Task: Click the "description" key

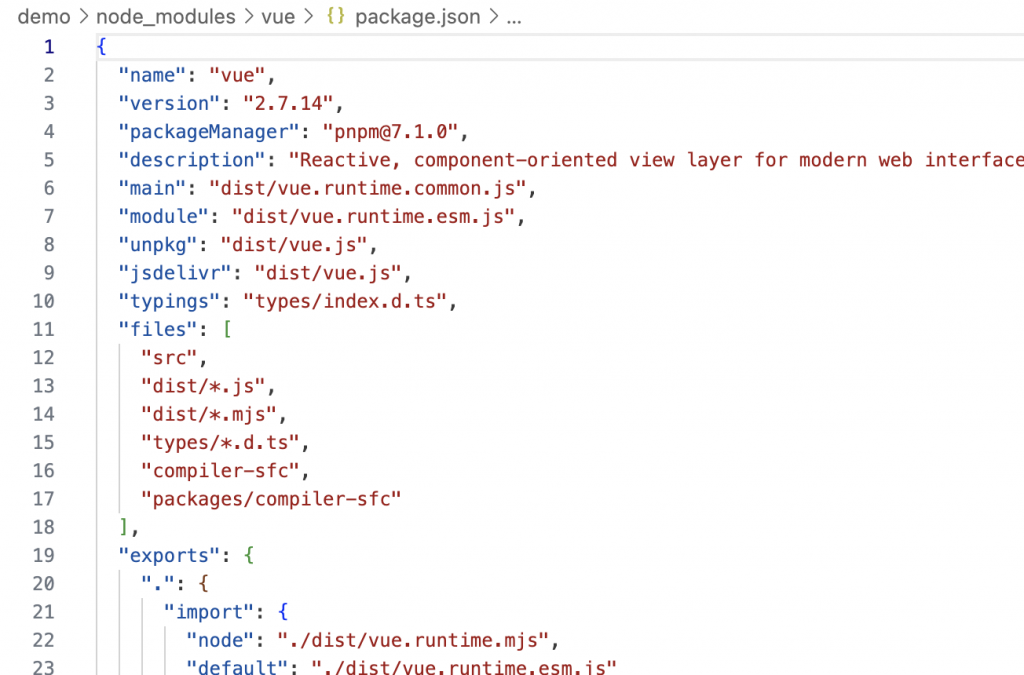Action: point(193,160)
